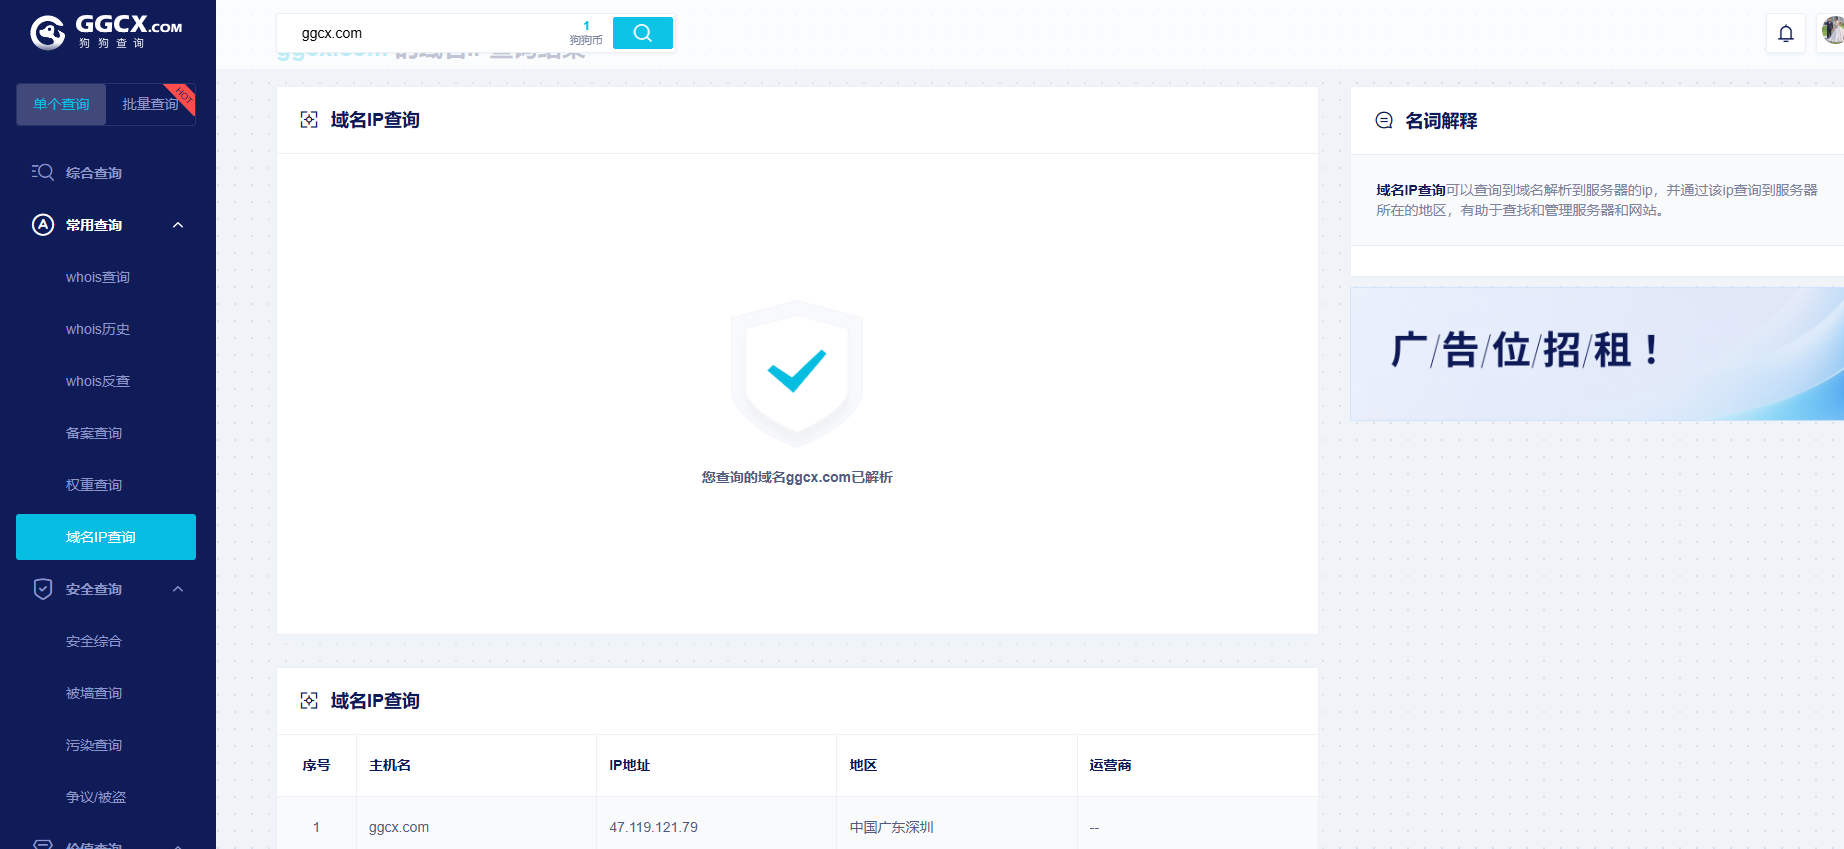This screenshot has height=849, width=1844.
Task: Select the highlighted 域名IP查询 sidebar item
Action: pos(106,537)
